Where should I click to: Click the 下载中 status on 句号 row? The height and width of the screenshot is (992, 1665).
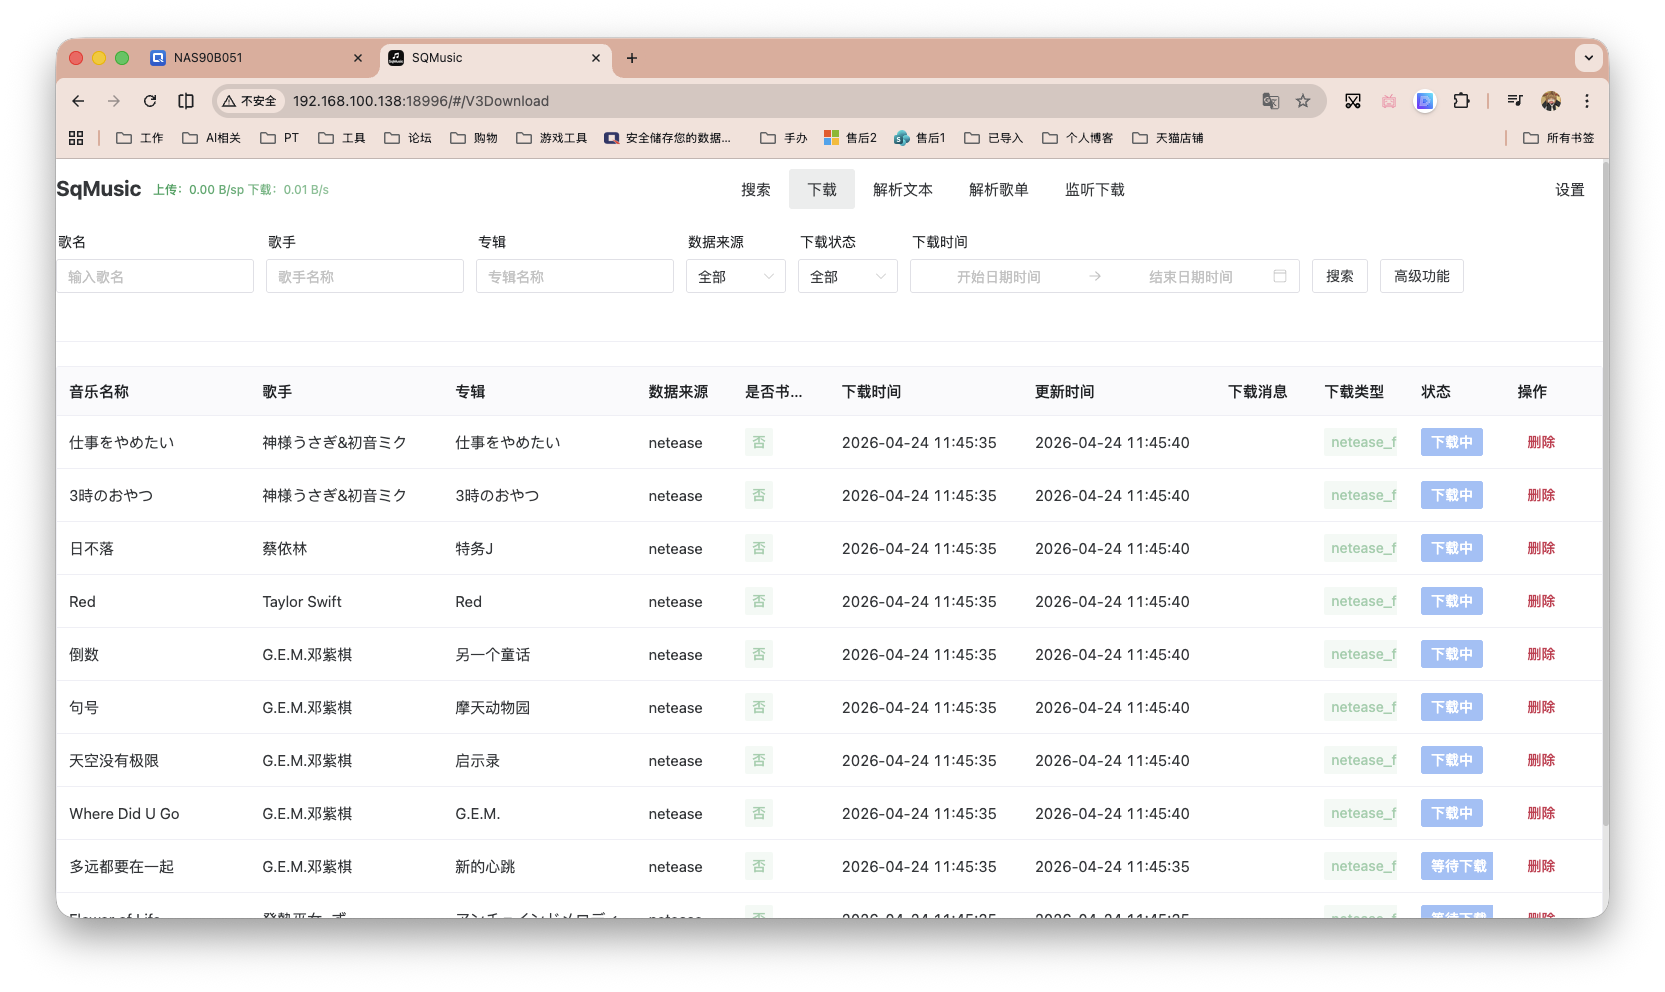[1451, 707]
